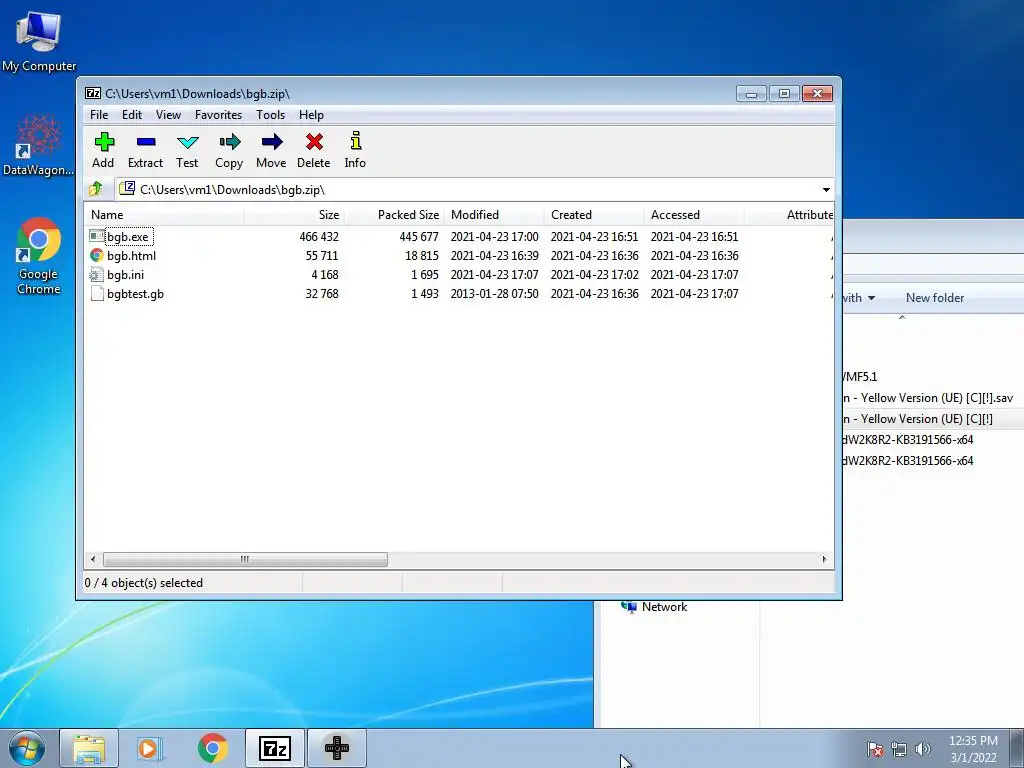Open the View menu

point(168,115)
